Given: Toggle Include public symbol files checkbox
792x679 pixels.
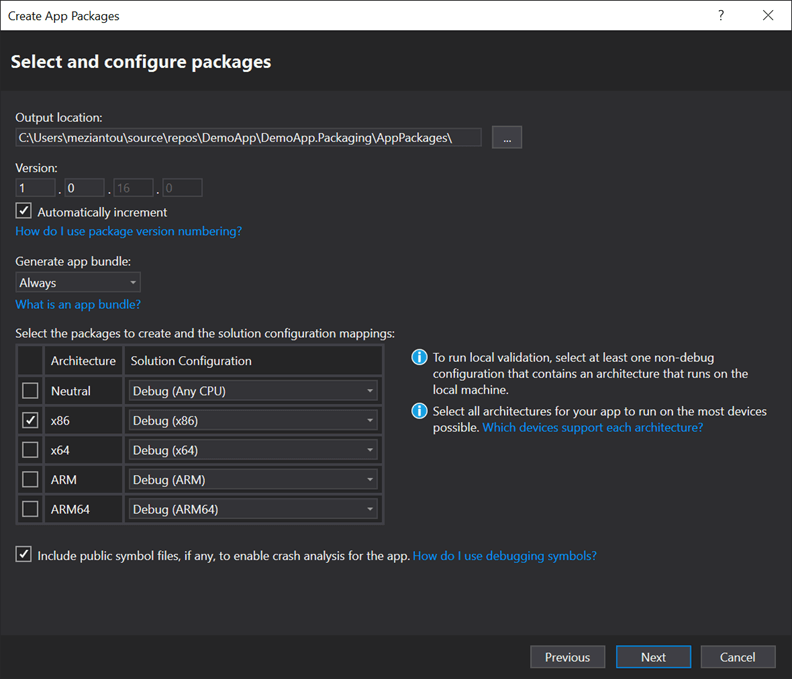Looking at the screenshot, I should 24,555.
